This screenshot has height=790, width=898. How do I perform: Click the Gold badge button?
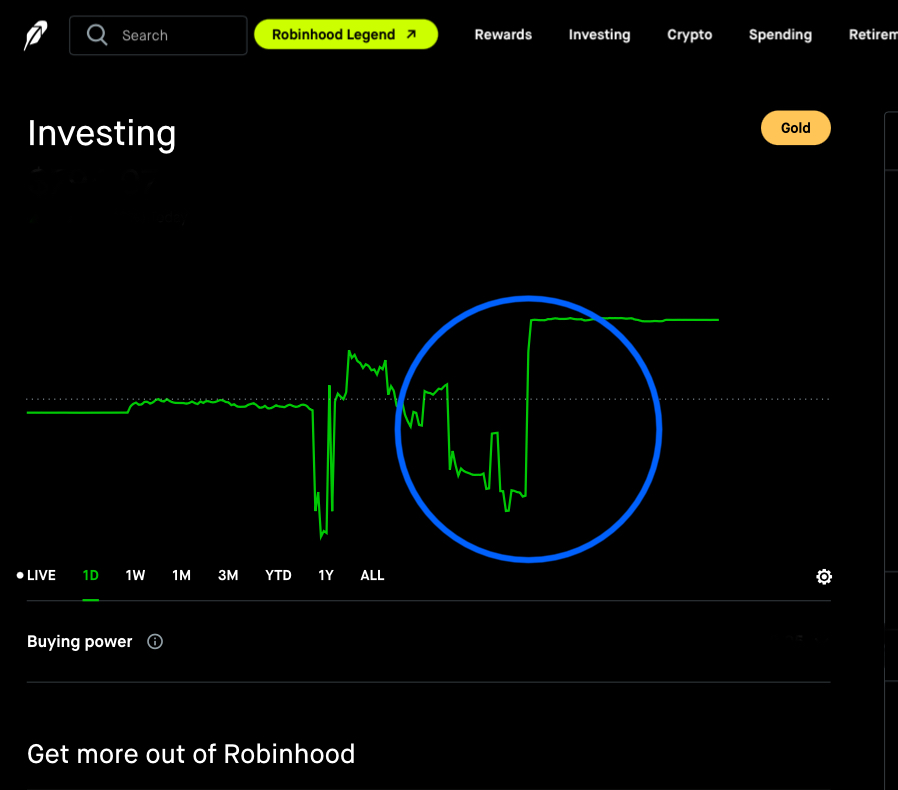click(x=796, y=128)
